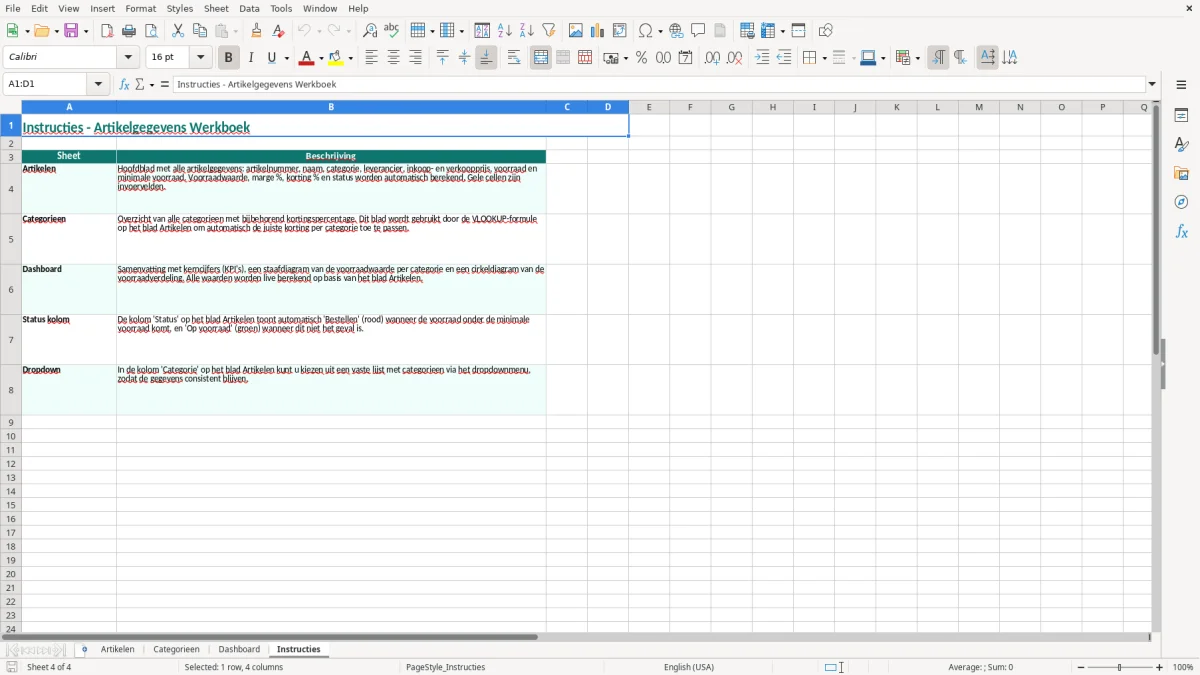Insert a comment
This screenshot has width=1200, height=675.
[698, 31]
